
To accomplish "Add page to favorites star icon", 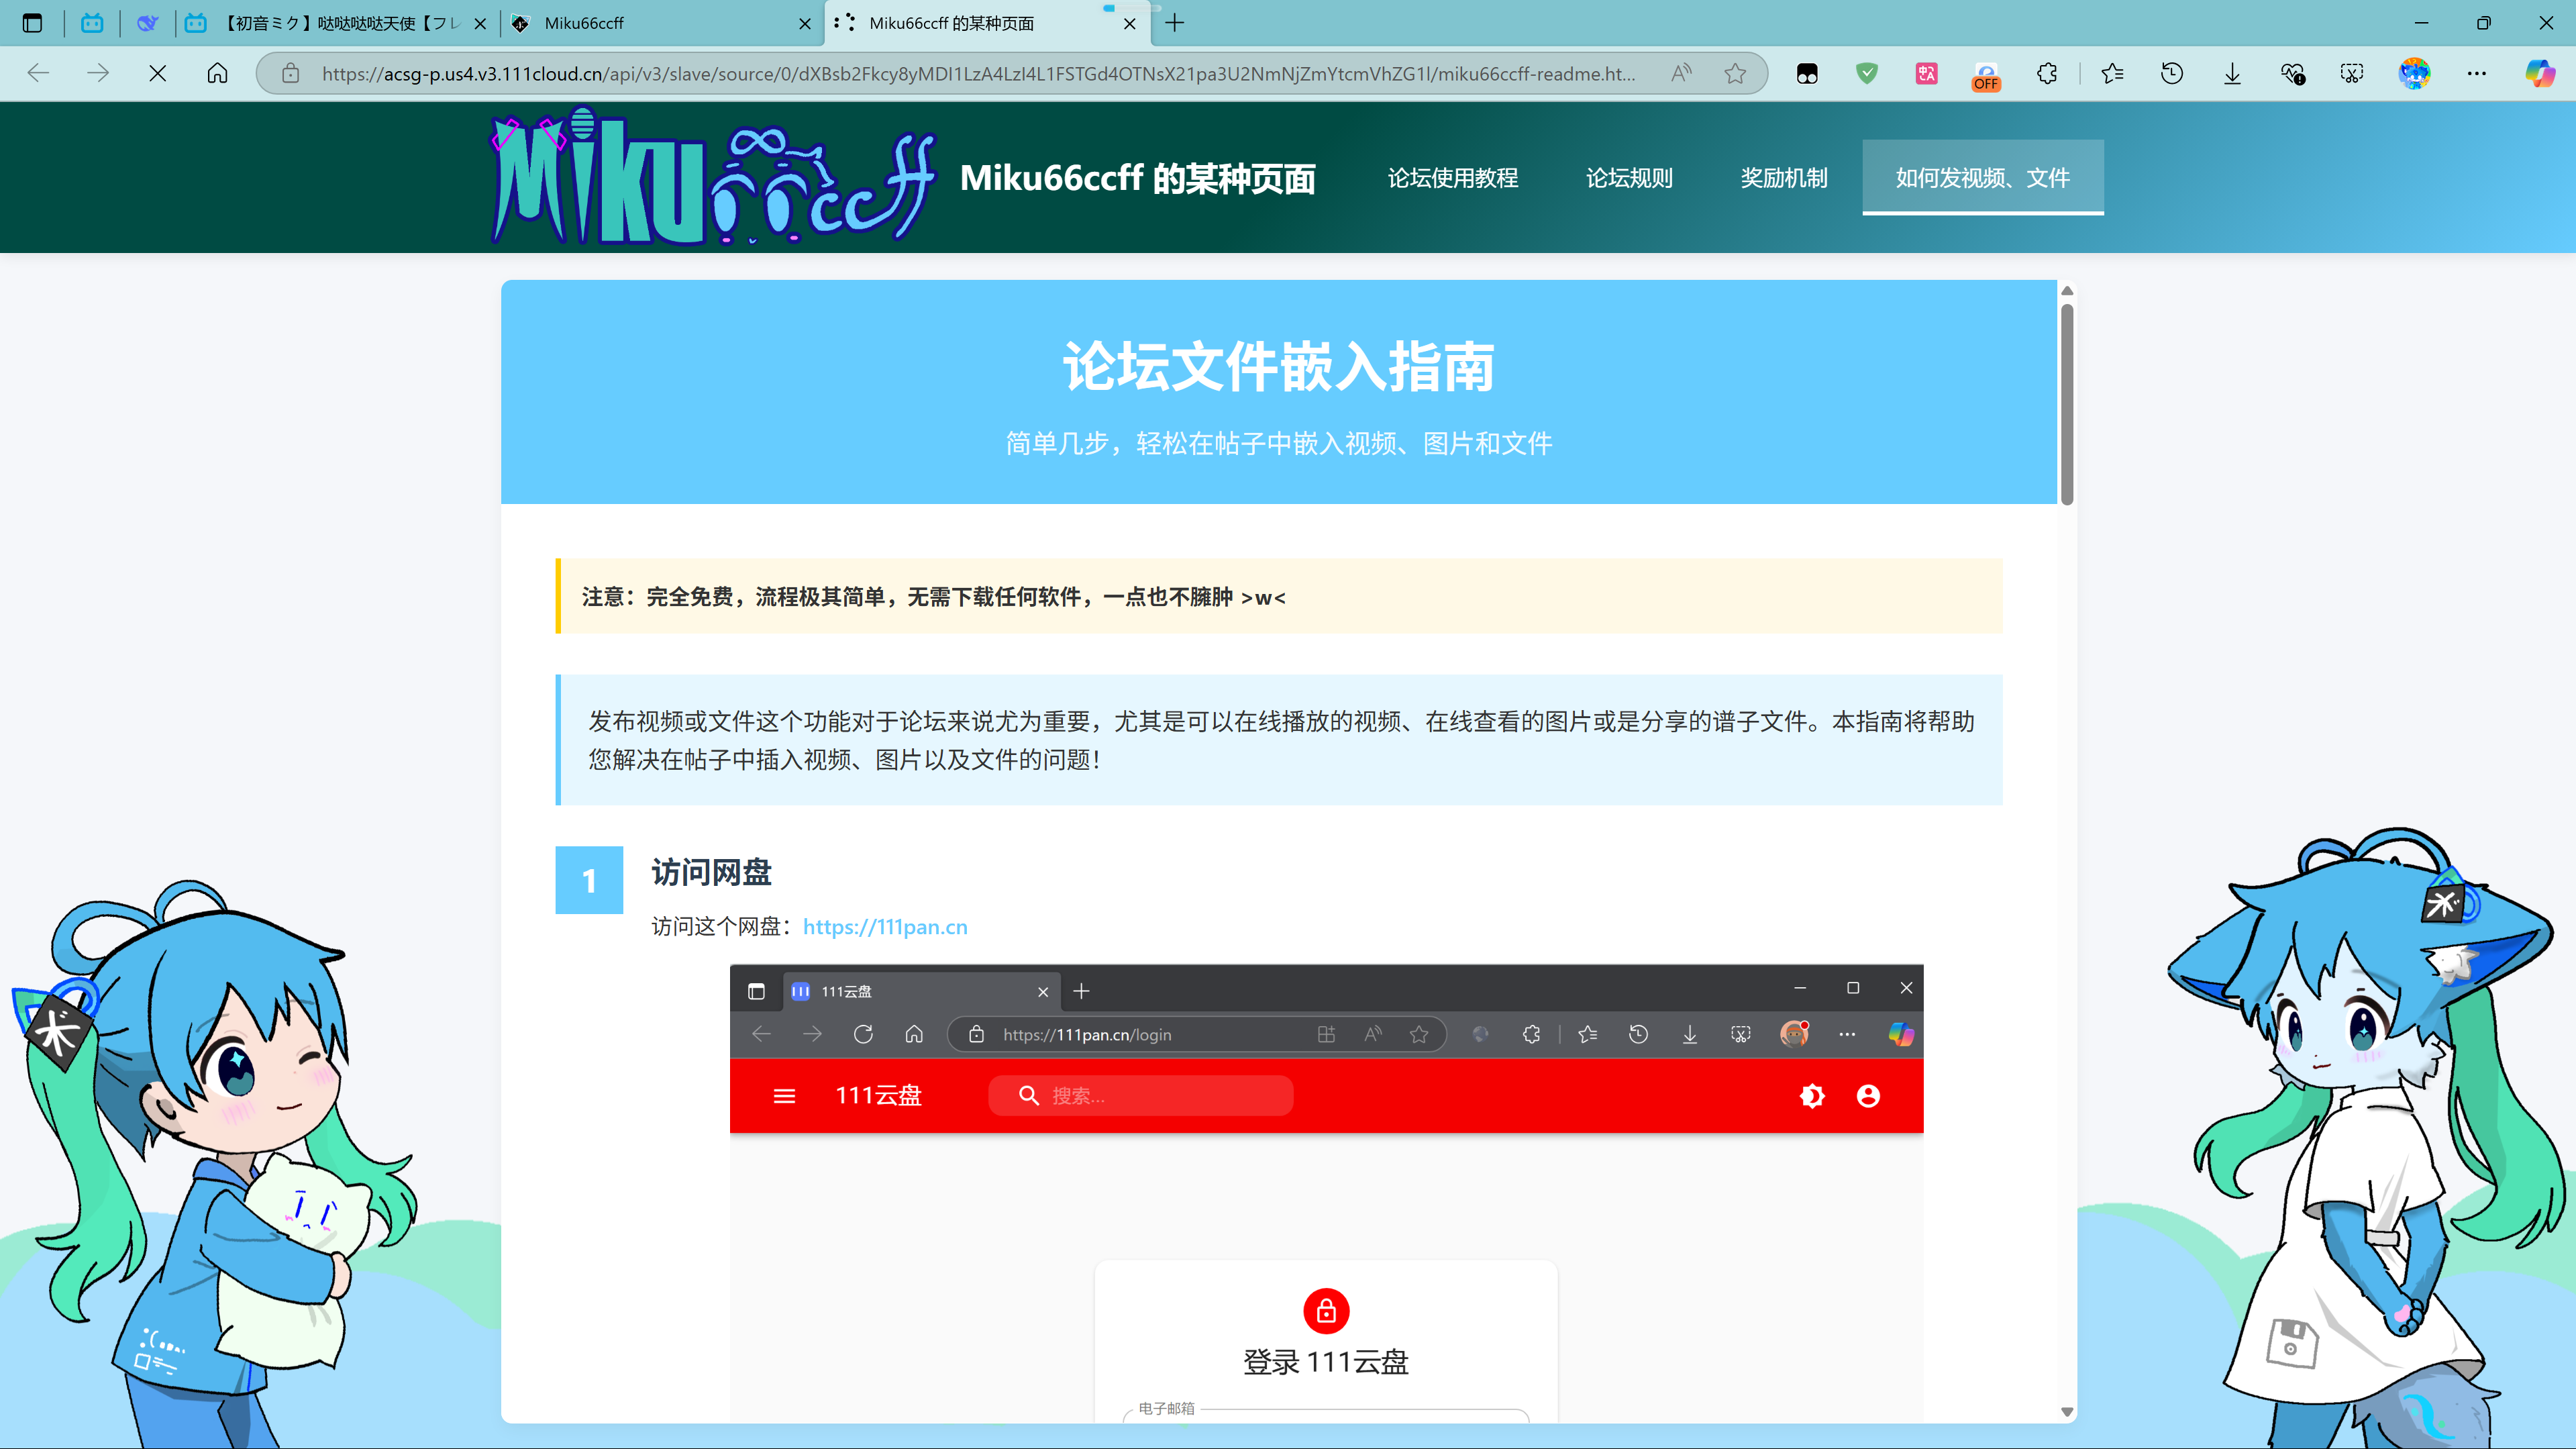I will pyautogui.click(x=1735, y=73).
